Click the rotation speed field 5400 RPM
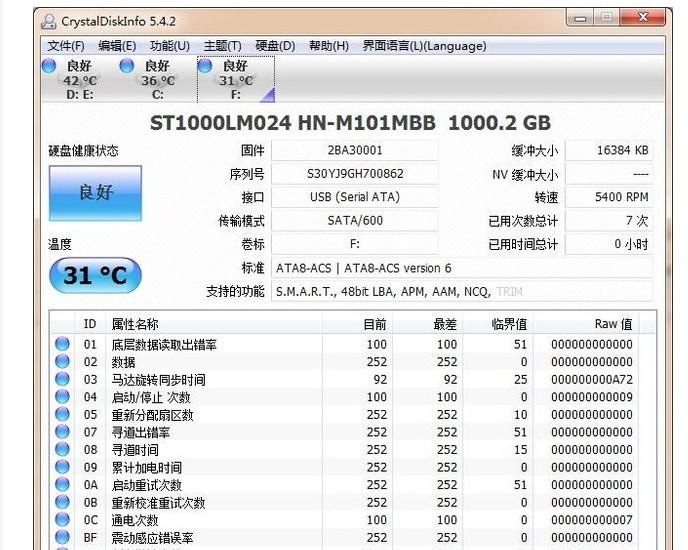 point(609,197)
